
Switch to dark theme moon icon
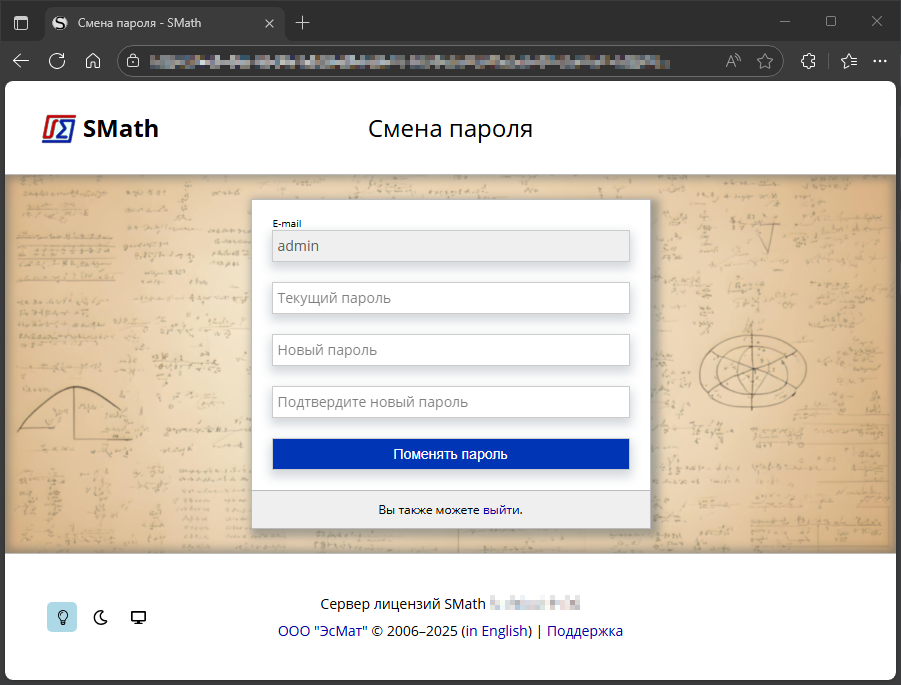(x=101, y=617)
